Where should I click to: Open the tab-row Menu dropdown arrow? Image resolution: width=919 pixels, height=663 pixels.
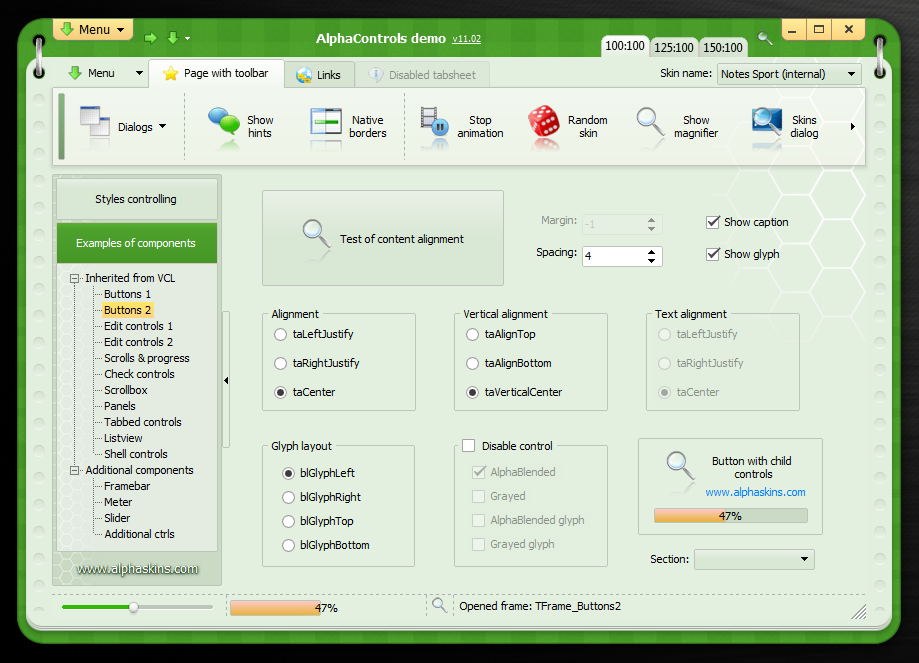coord(139,73)
